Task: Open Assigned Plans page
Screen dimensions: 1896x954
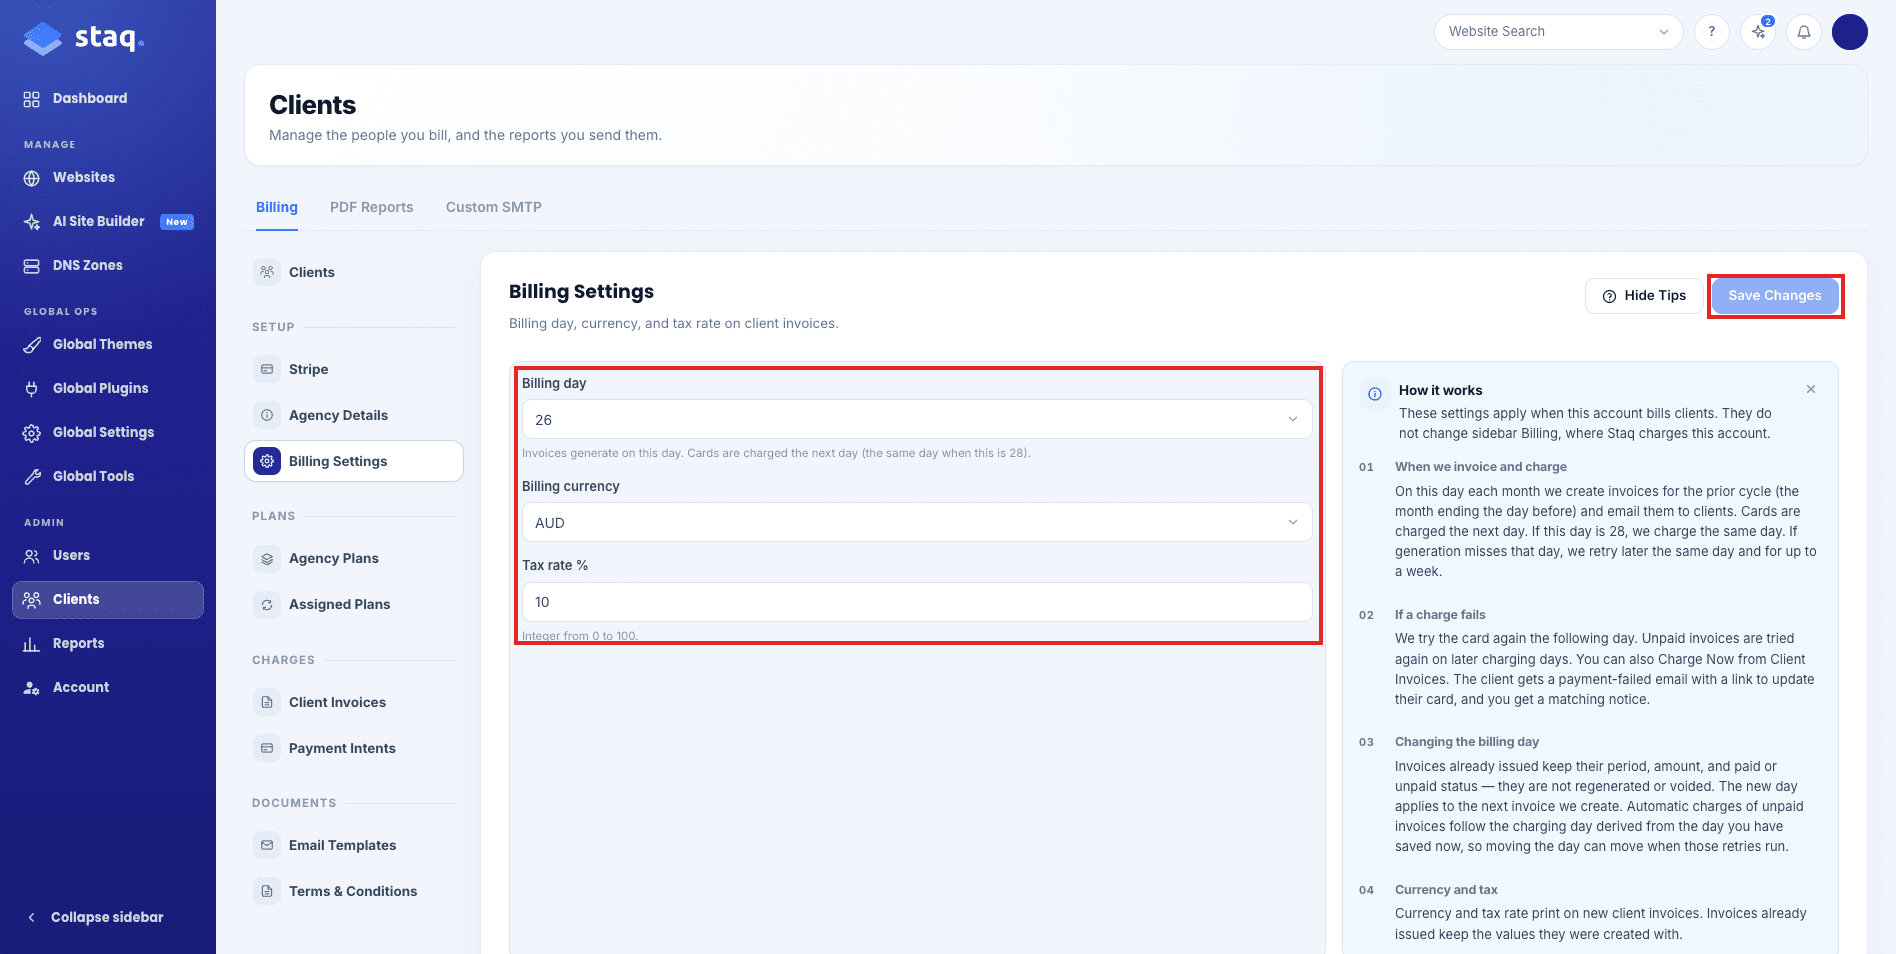Action: click(354, 604)
